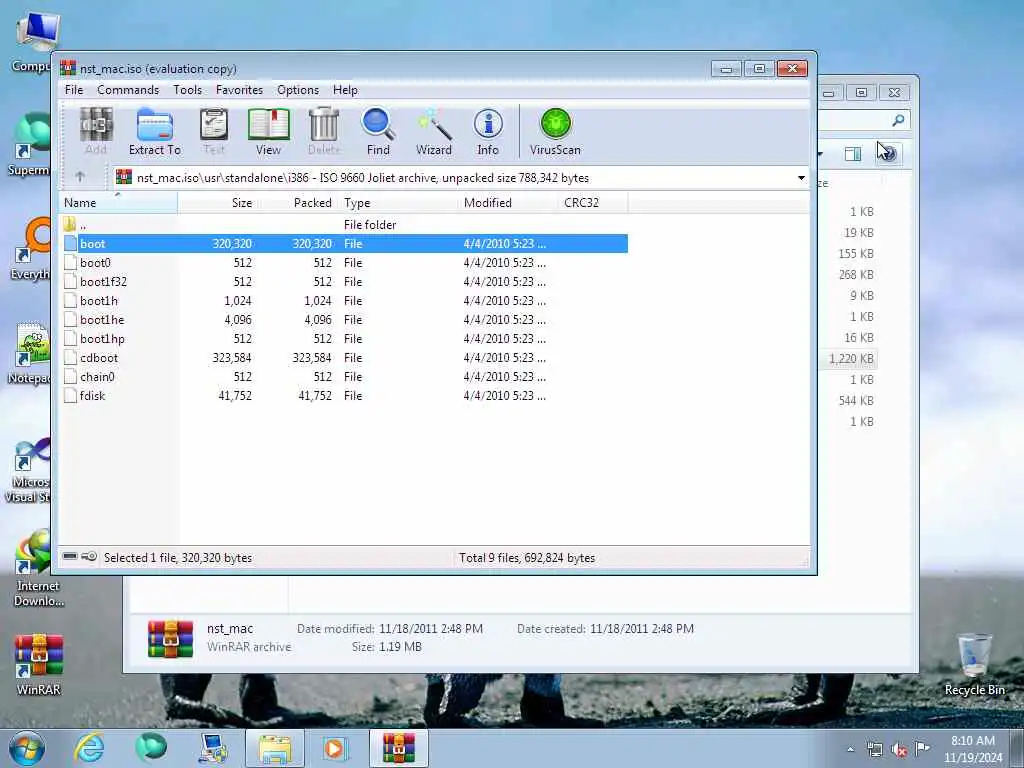Open the Find magnifier tool
Image resolution: width=1024 pixels, height=768 pixels.
click(378, 131)
